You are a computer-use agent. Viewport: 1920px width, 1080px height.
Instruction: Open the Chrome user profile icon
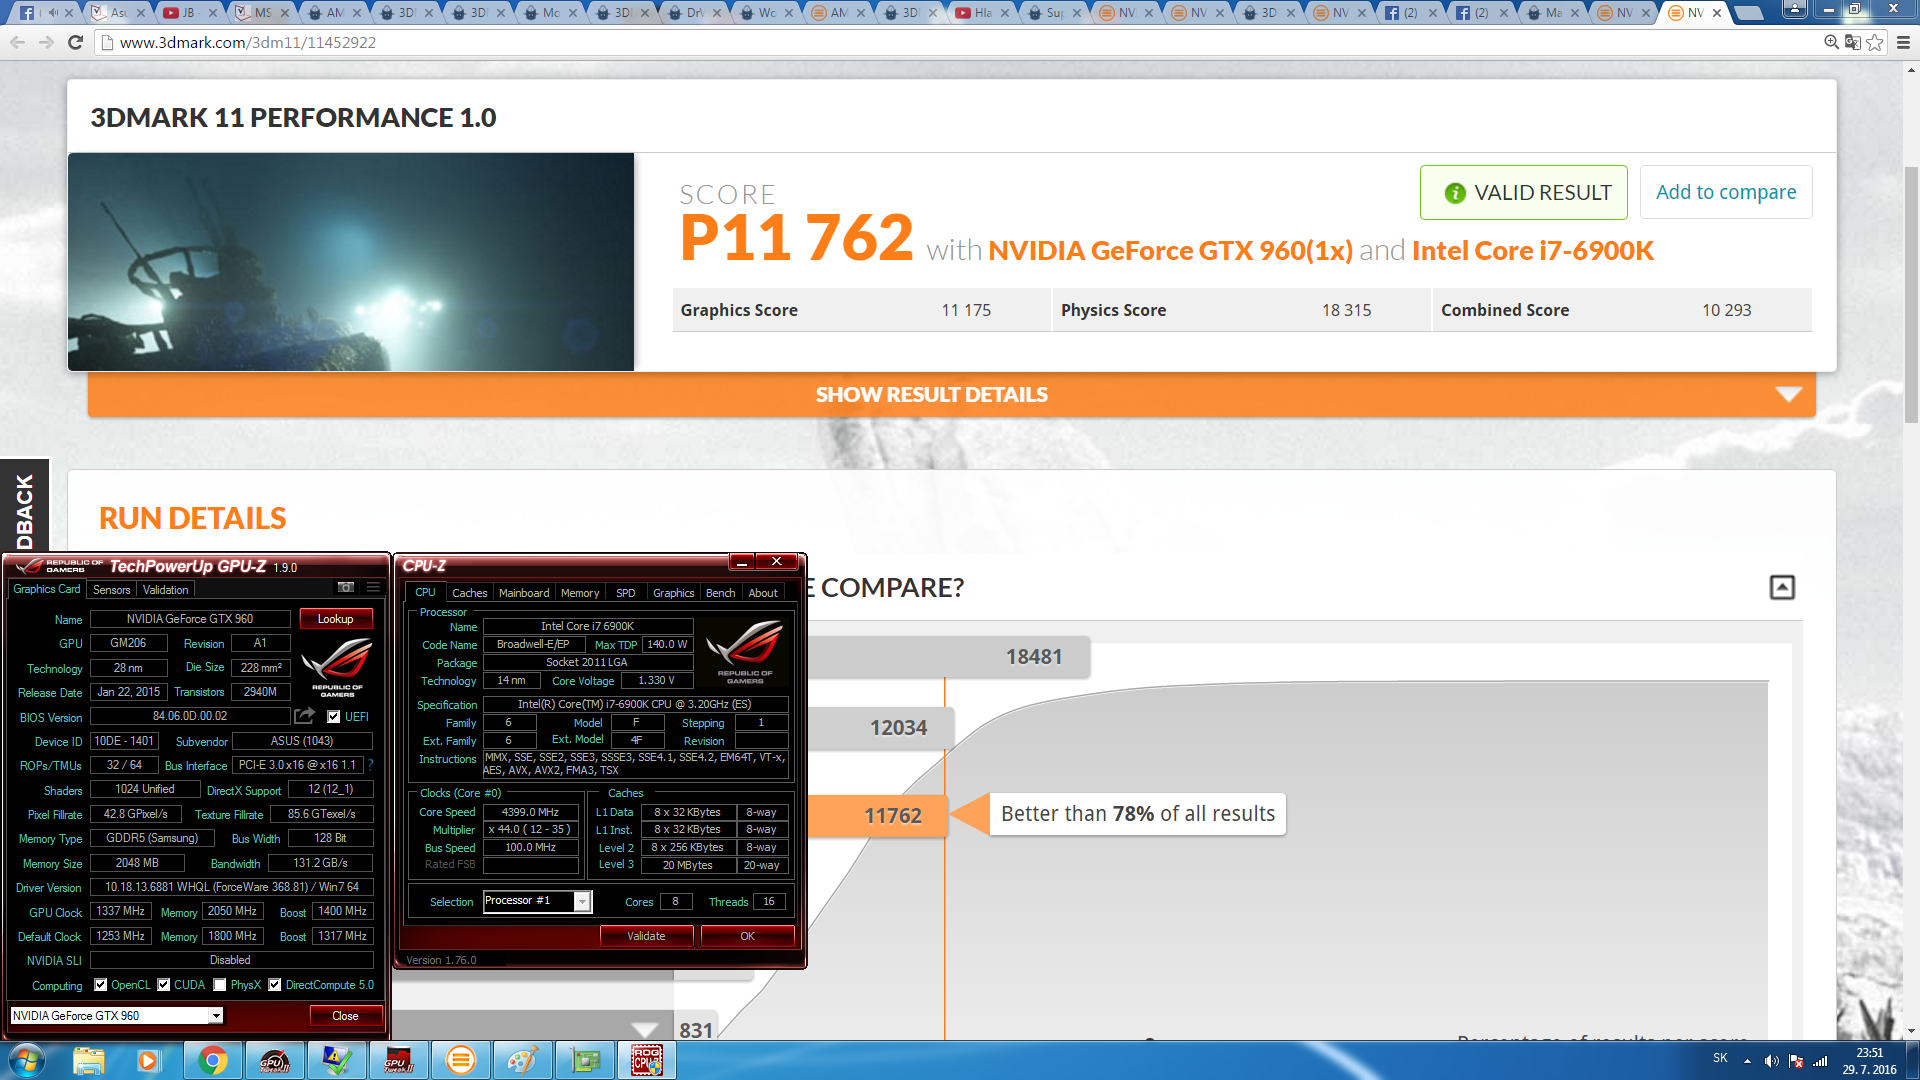pos(1795,9)
